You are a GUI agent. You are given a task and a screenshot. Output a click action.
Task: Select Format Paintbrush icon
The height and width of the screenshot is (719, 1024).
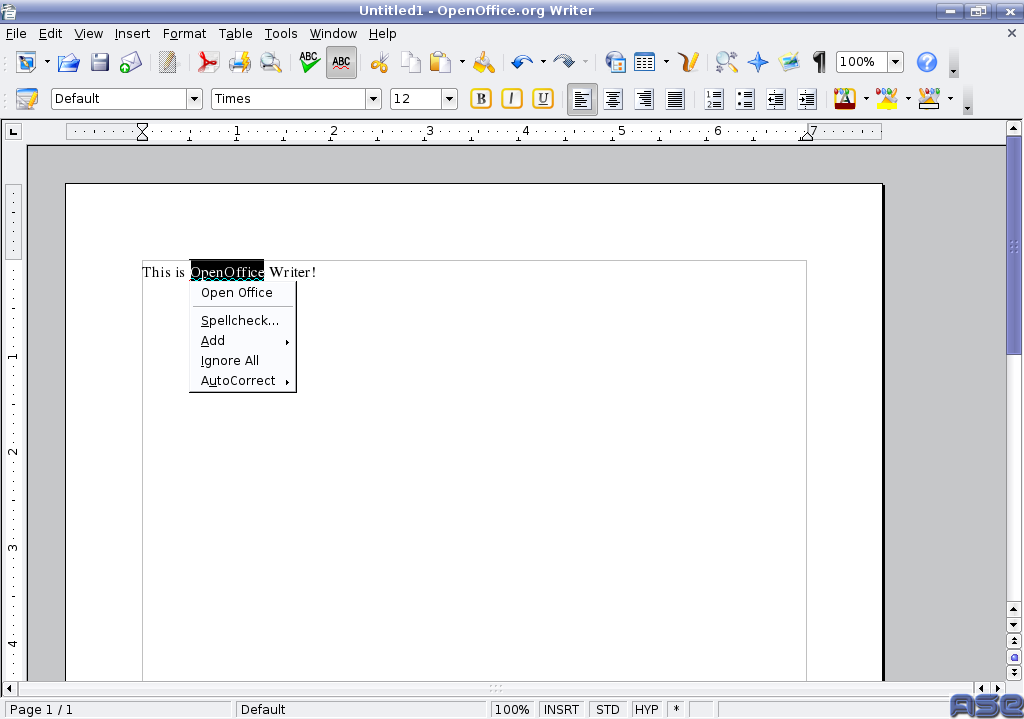(x=484, y=62)
